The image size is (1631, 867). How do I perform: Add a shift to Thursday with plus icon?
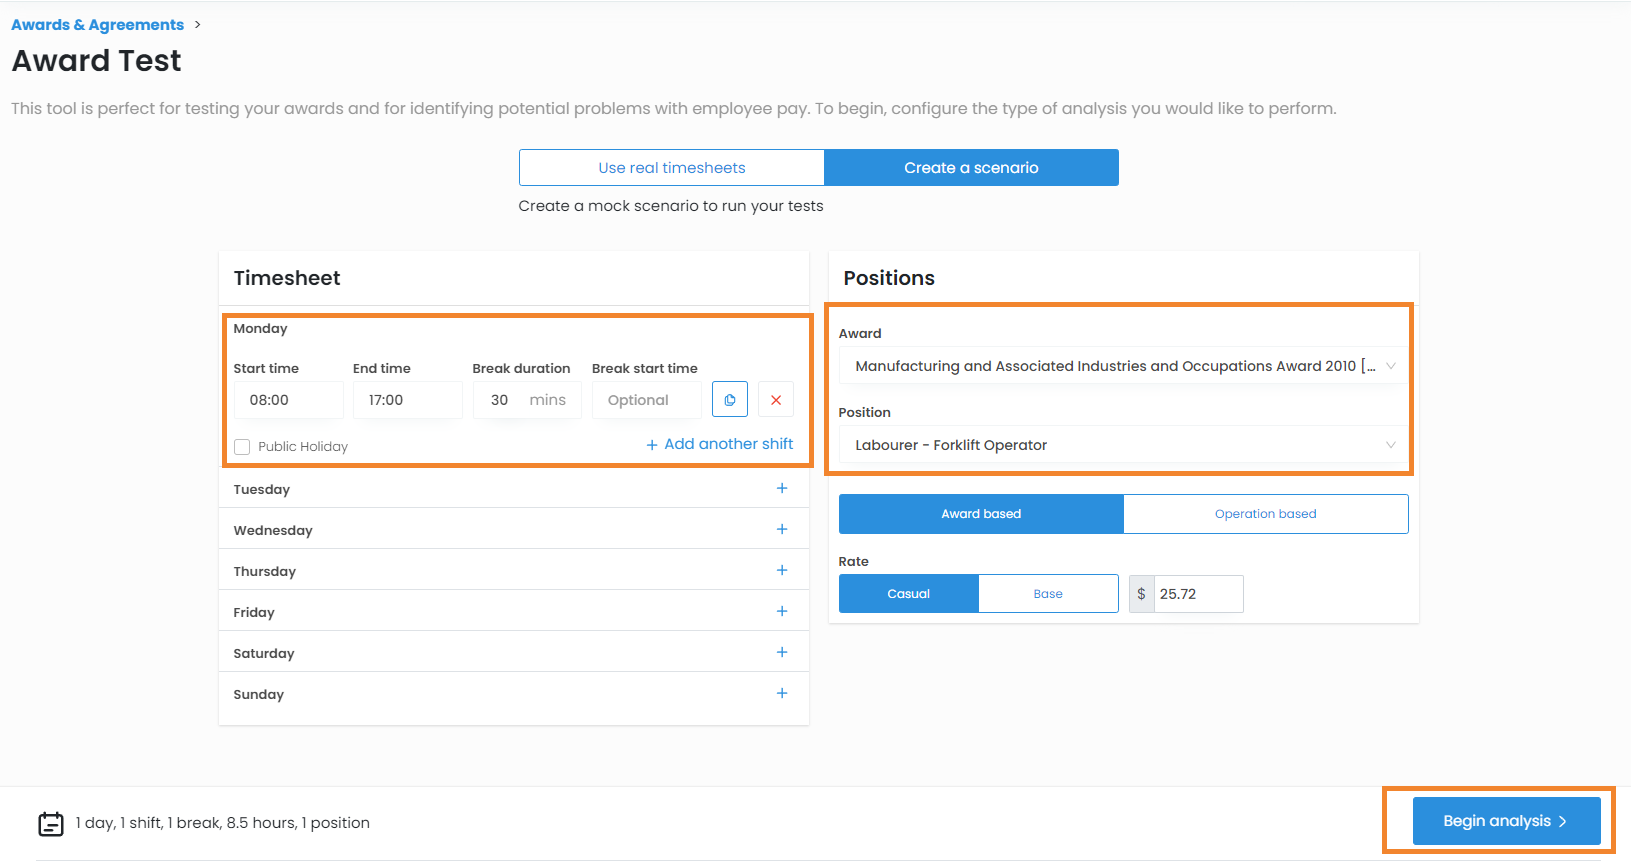point(782,570)
